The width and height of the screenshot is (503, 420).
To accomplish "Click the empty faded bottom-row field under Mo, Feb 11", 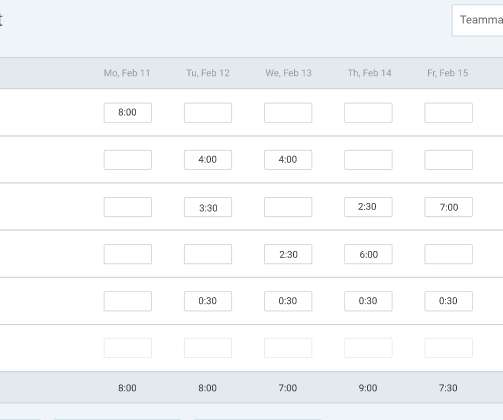I will tap(128, 348).
